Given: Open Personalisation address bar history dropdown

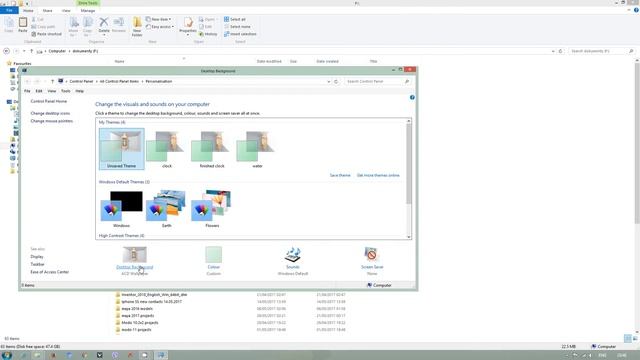Looking at the screenshot, I should pos(329,81).
